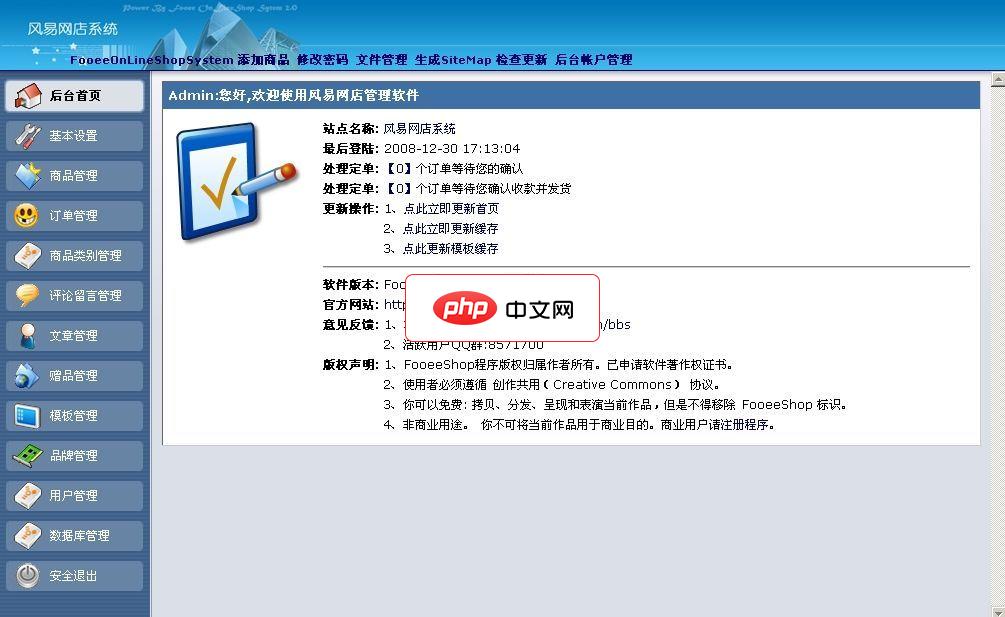The image size is (1005, 617).
Task: Open 商品管理 product management icon
Action: [25, 175]
